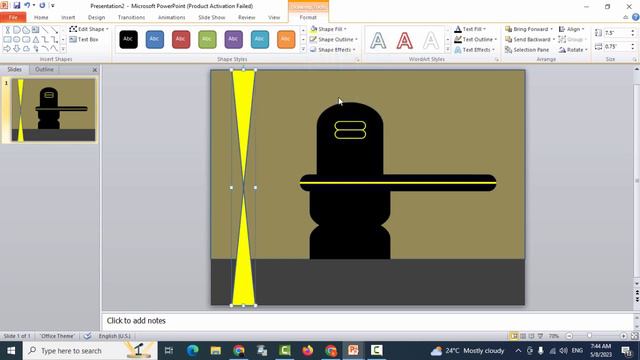Select the Cloud shape

pyautogui.click(x=26, y=49)
